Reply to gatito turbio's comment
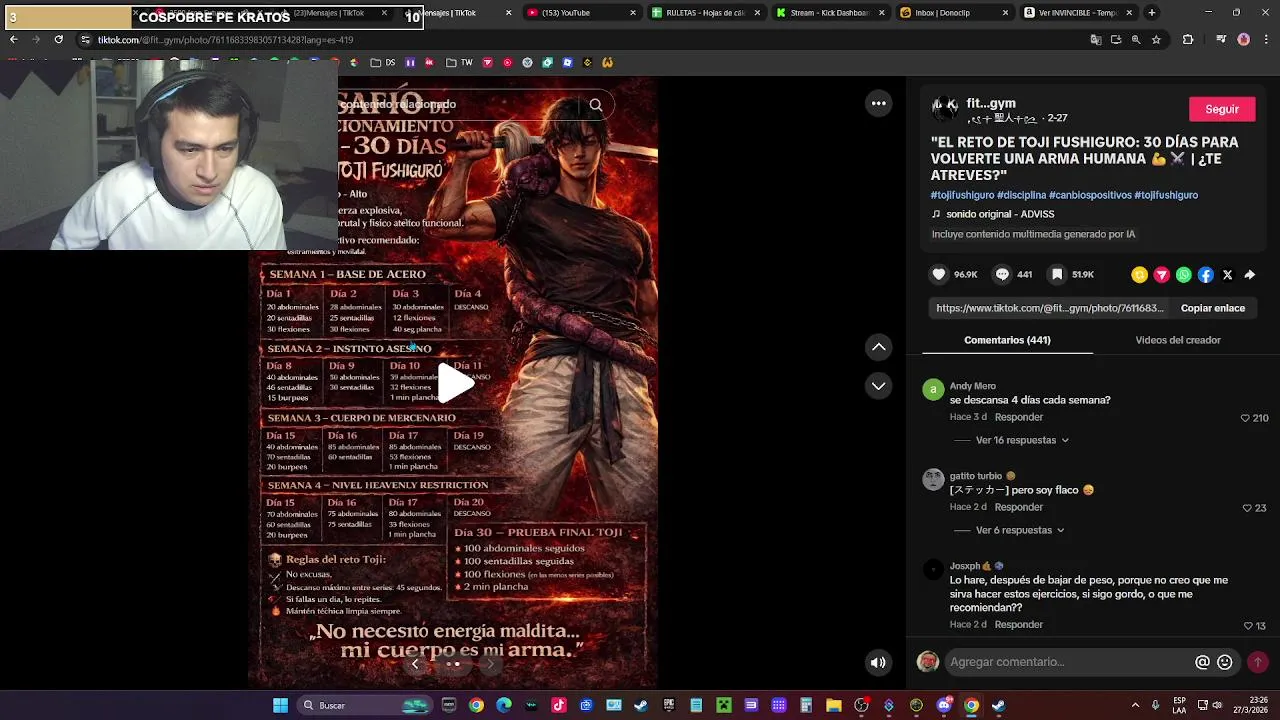The image size is (1280, 720). pyautogui.click(x=1019, y=507)
